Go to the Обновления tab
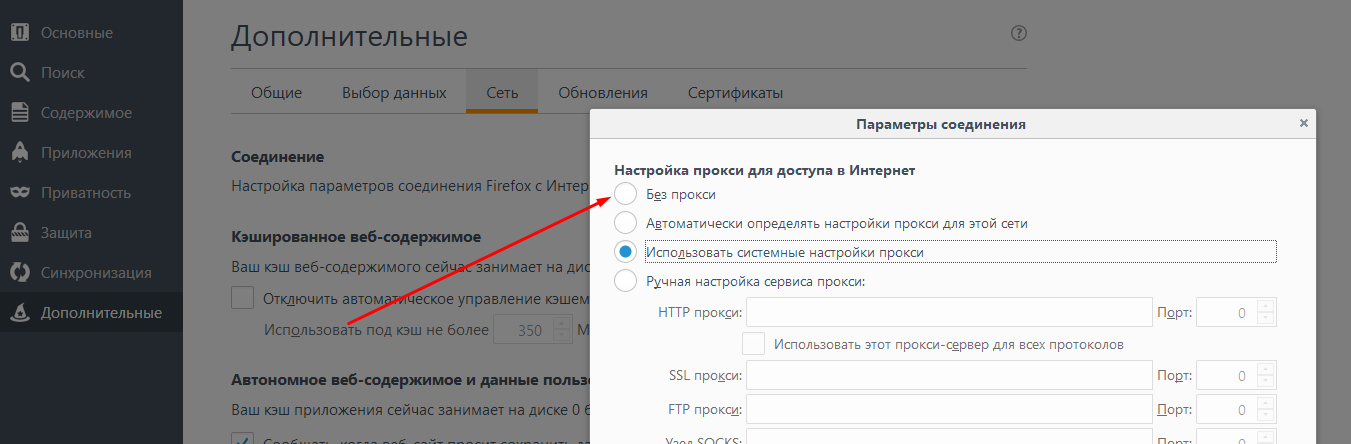Image resolution: width=1351 pixels, height=444 pixels. pyautogui.click(x=602, y=93)
